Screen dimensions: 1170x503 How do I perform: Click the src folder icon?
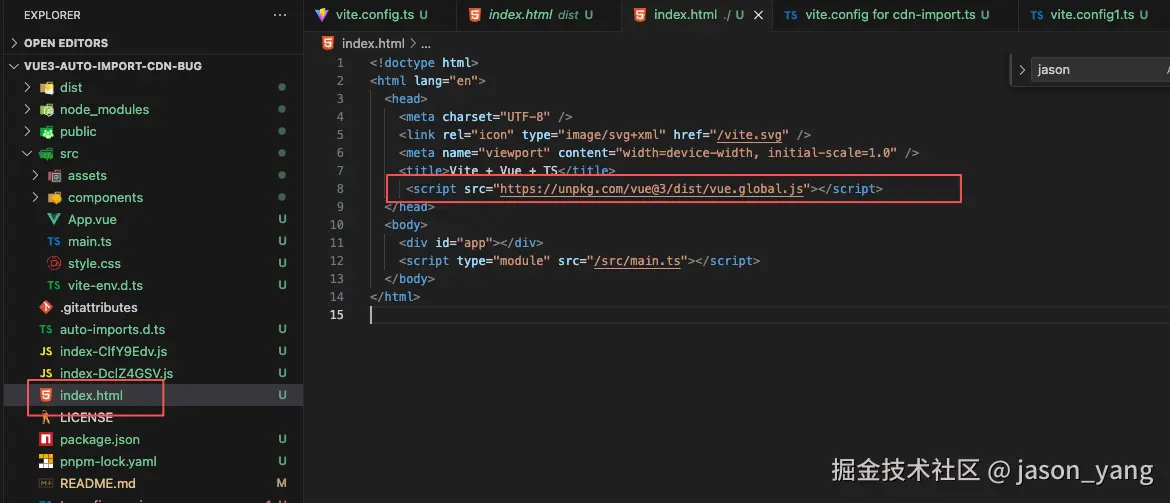pyautogui.click(x=46, y=154)
